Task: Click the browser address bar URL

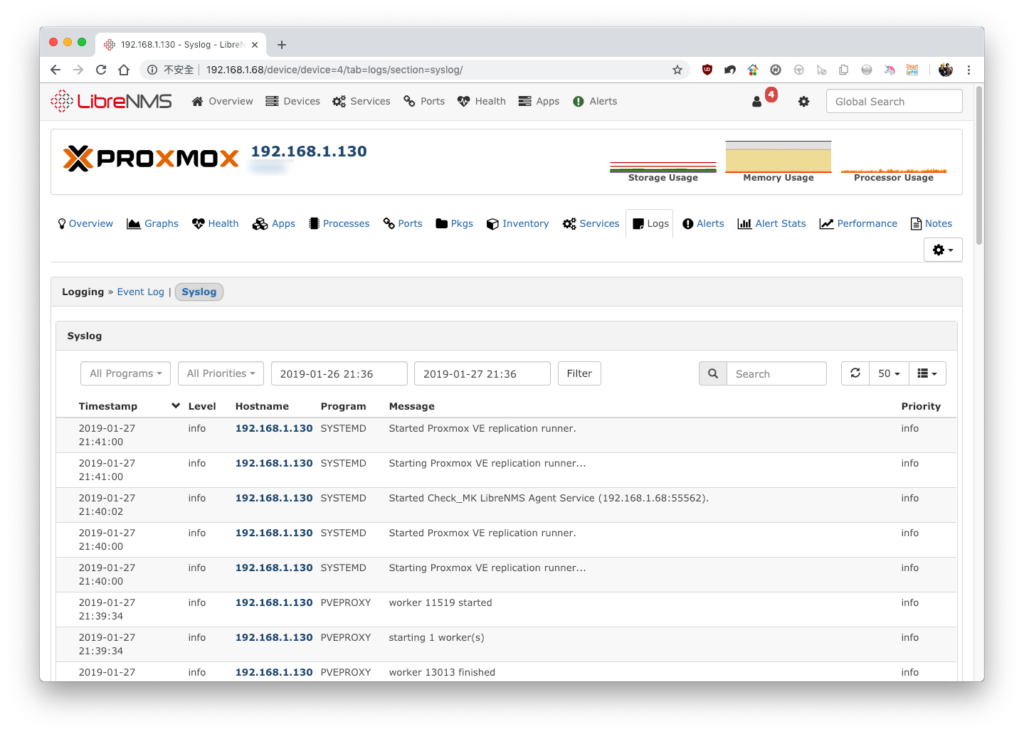Action: 334,70
